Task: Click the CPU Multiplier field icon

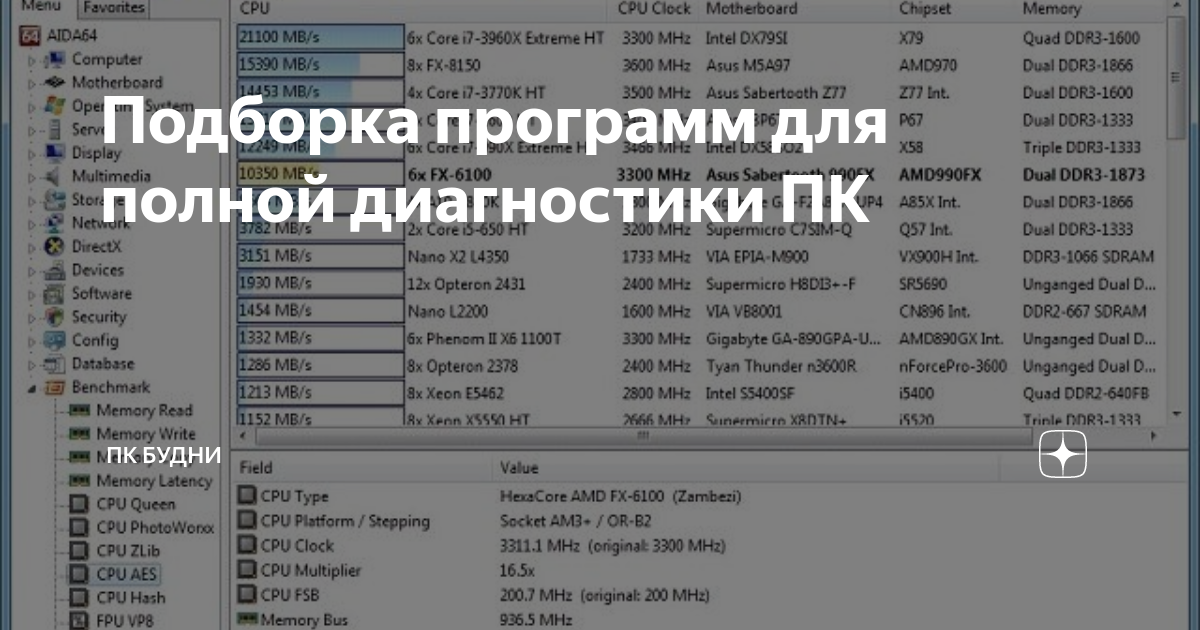Action: coord(246,571)
